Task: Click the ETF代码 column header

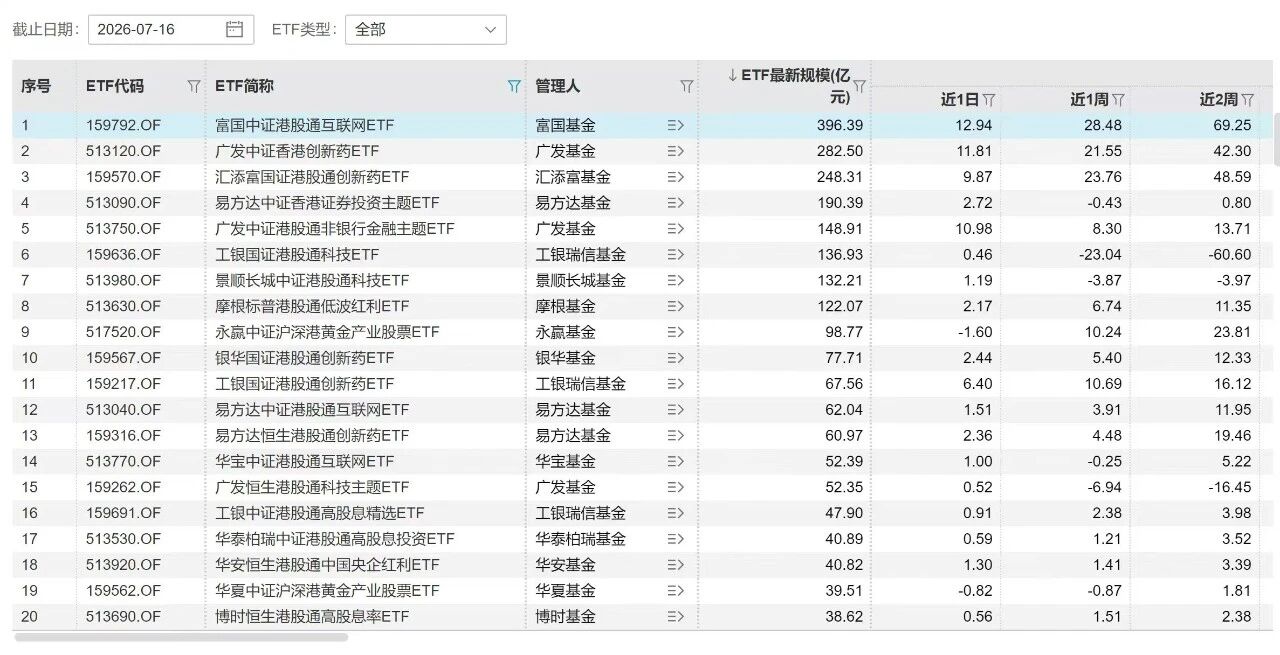Action: [x=115, y=86]
